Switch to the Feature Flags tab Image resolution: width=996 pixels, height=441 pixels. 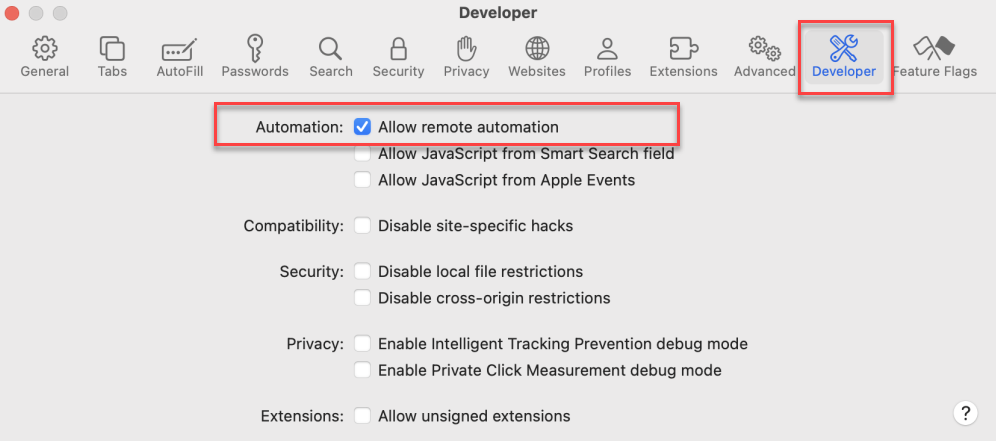934,48
